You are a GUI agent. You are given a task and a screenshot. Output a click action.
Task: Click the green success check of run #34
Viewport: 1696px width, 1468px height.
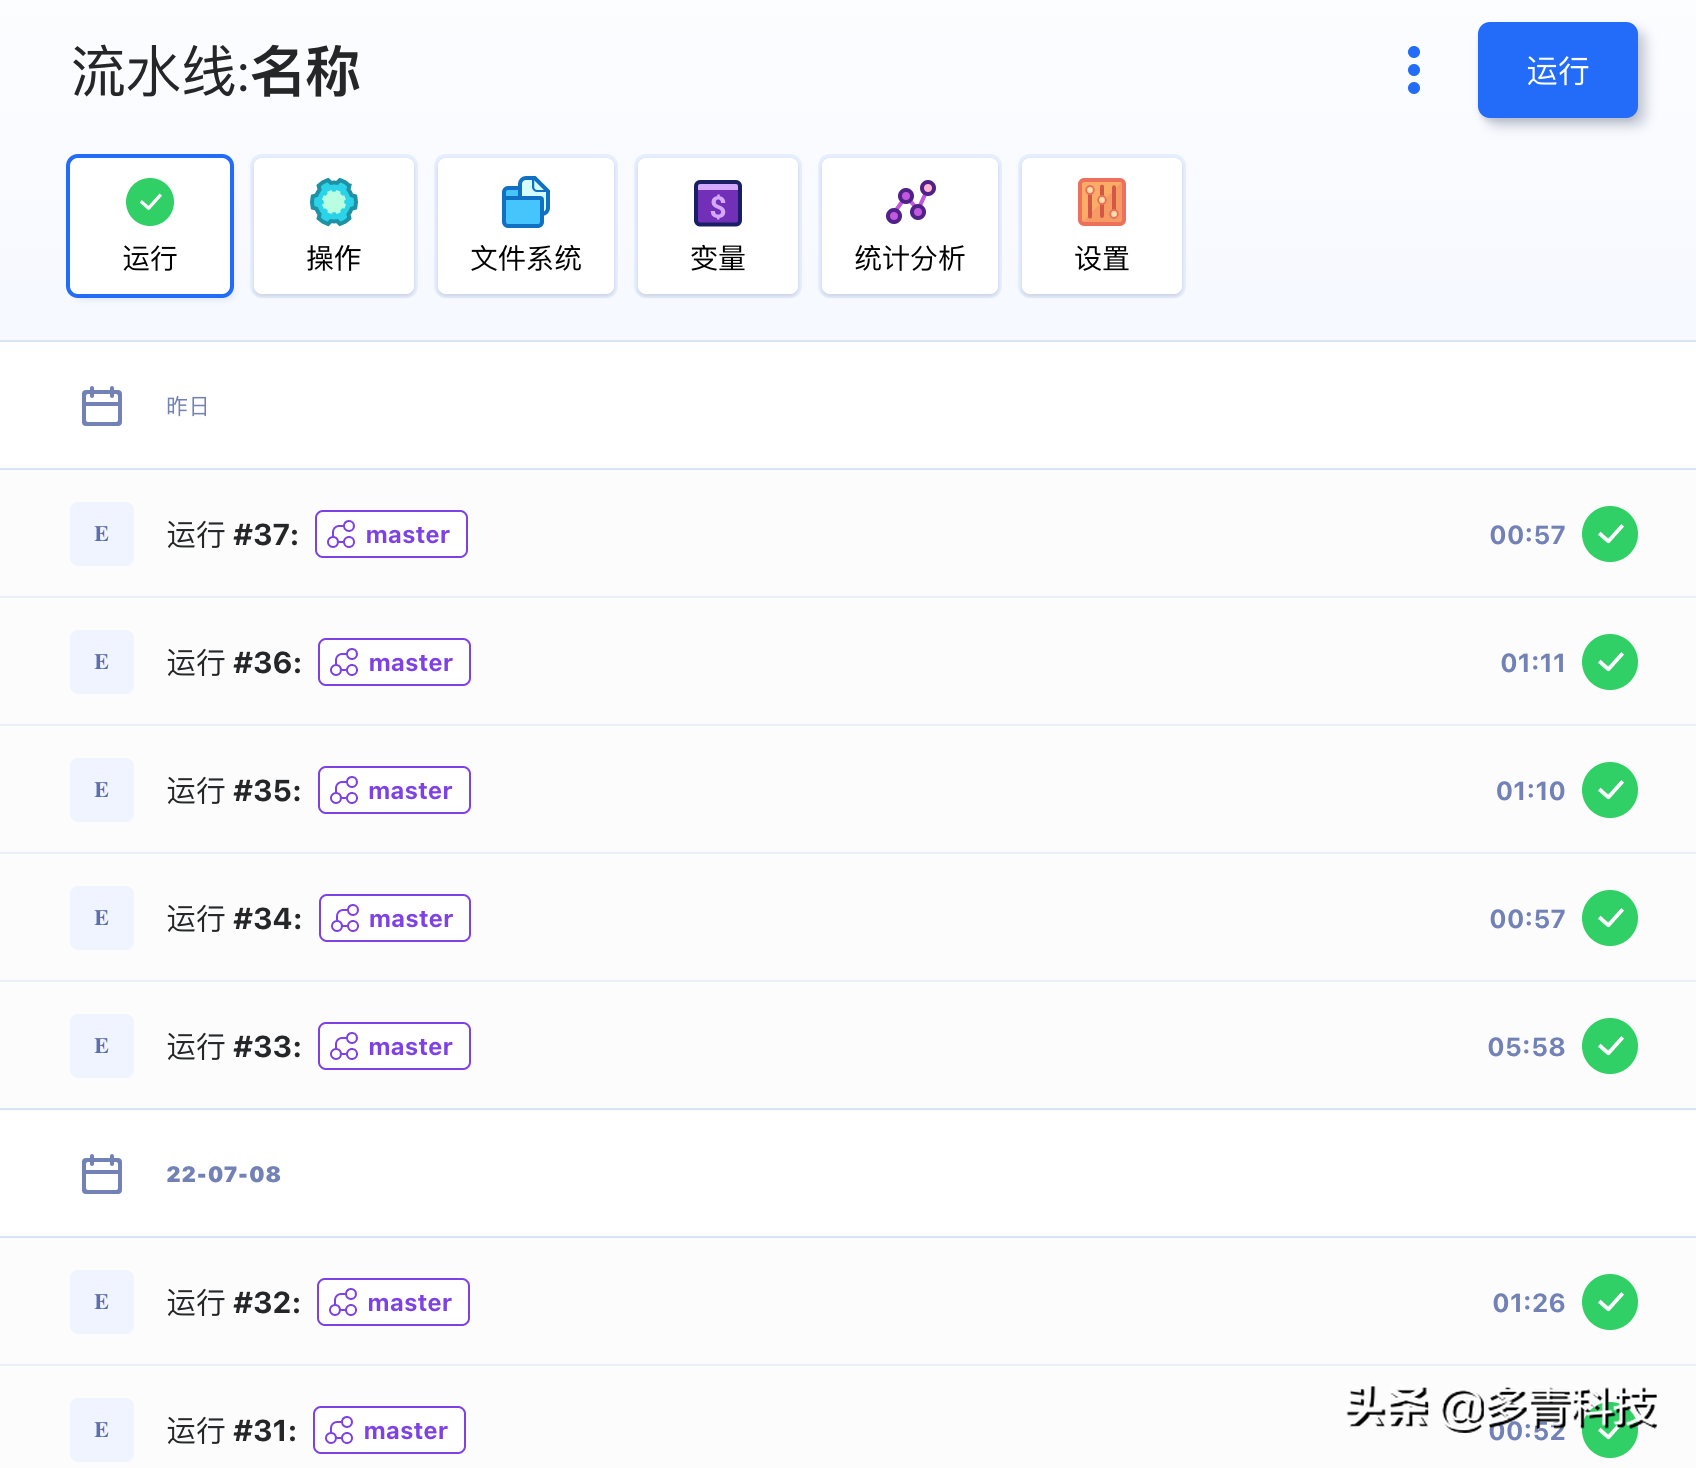point(1610,918)
